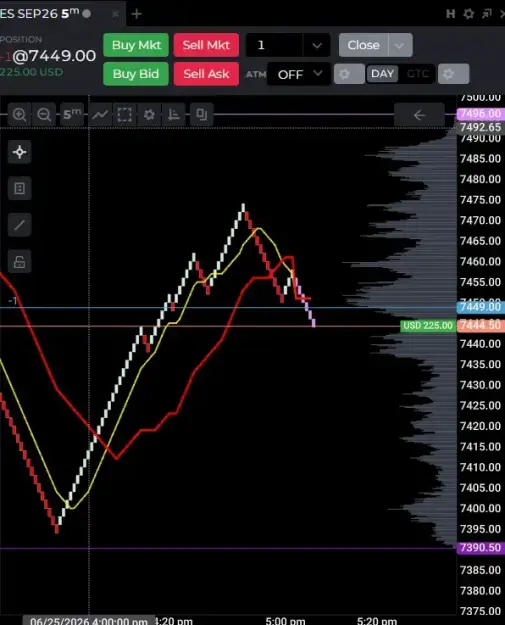
Task: Click the back arrow toolbar button
Action: pos(419,115)
